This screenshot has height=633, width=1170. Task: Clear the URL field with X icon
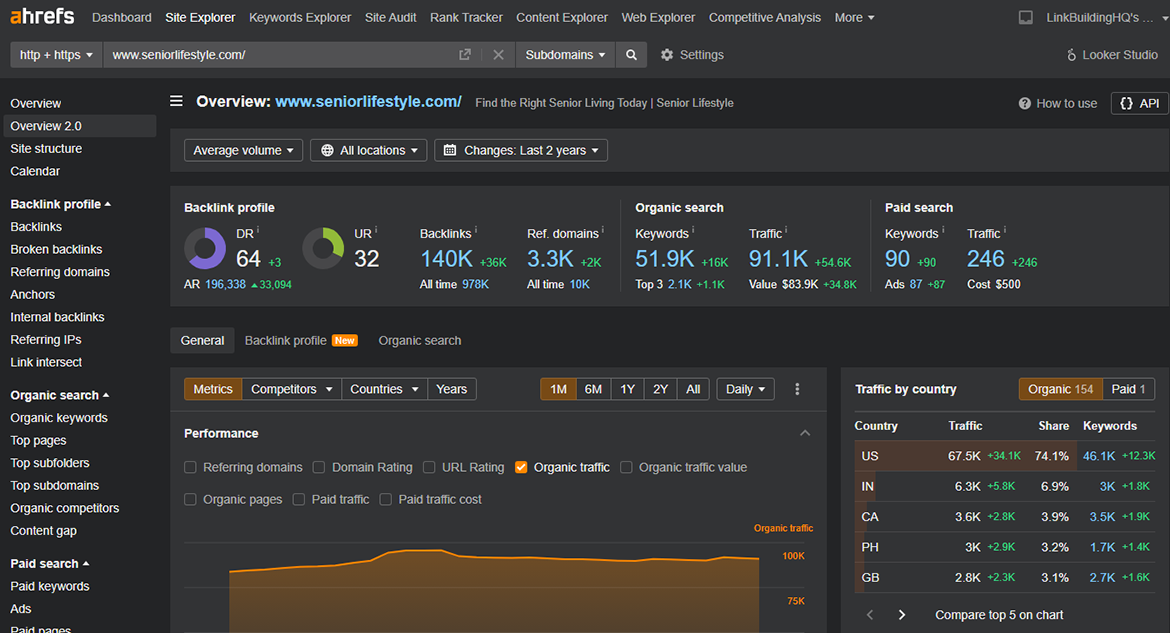coord(498,54)
